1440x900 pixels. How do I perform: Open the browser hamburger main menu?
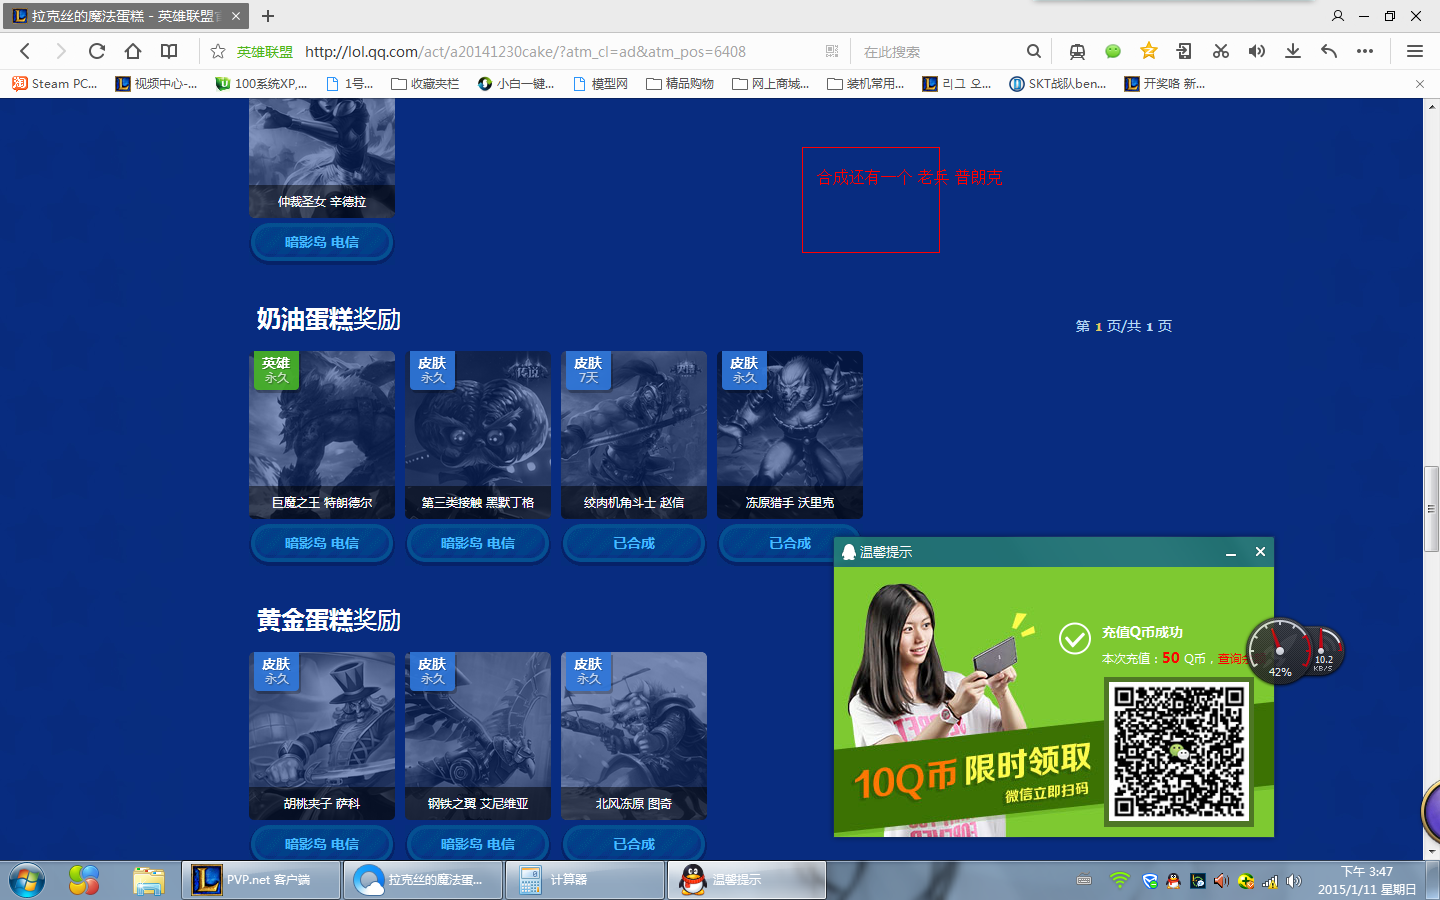pyautogui.click(x=1415, y=51)
